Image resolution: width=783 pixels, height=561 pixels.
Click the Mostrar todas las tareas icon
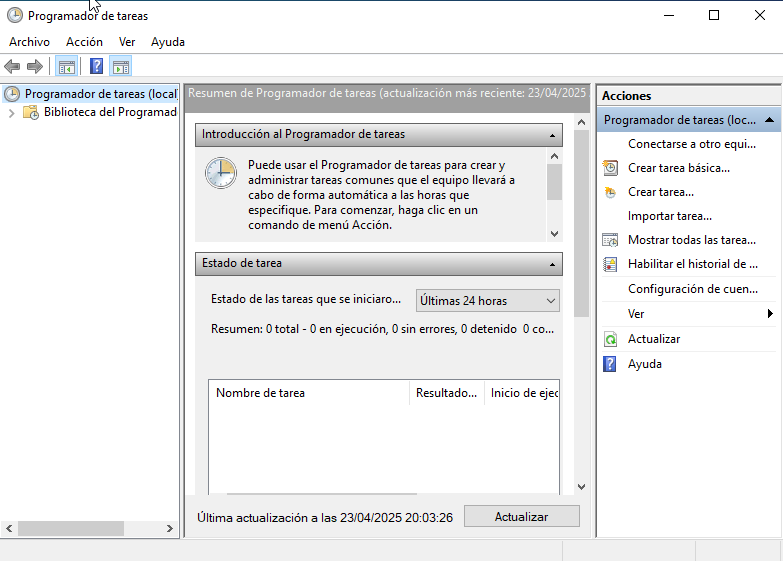coord(610,240)
